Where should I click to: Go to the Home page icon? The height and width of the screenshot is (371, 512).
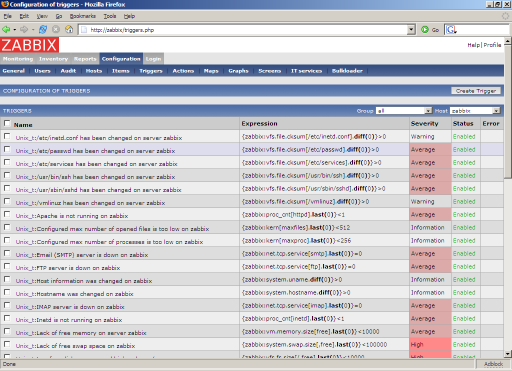69,29
